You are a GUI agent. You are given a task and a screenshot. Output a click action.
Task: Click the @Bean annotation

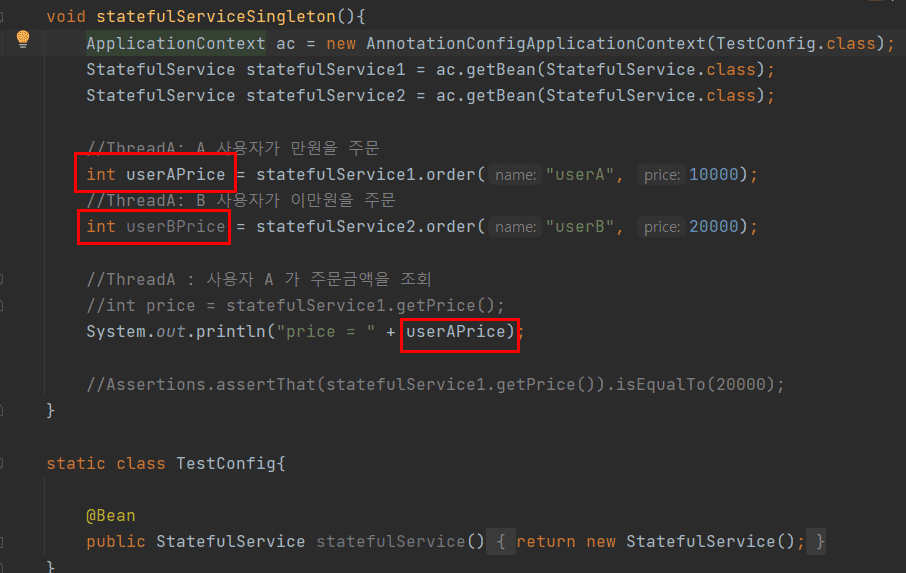110,515
